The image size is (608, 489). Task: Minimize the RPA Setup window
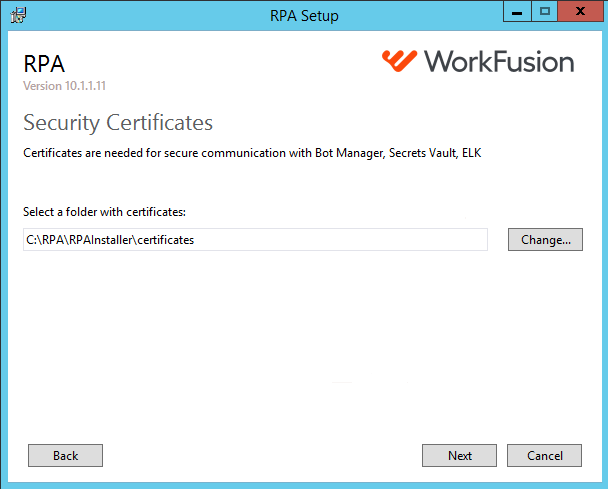(517, 11)
